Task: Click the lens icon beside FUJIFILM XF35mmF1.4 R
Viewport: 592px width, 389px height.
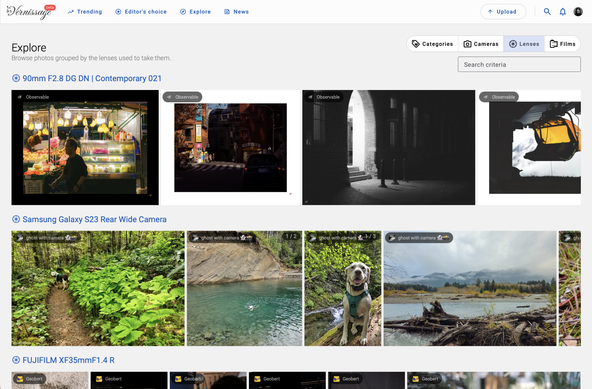Action: (16, 360)
